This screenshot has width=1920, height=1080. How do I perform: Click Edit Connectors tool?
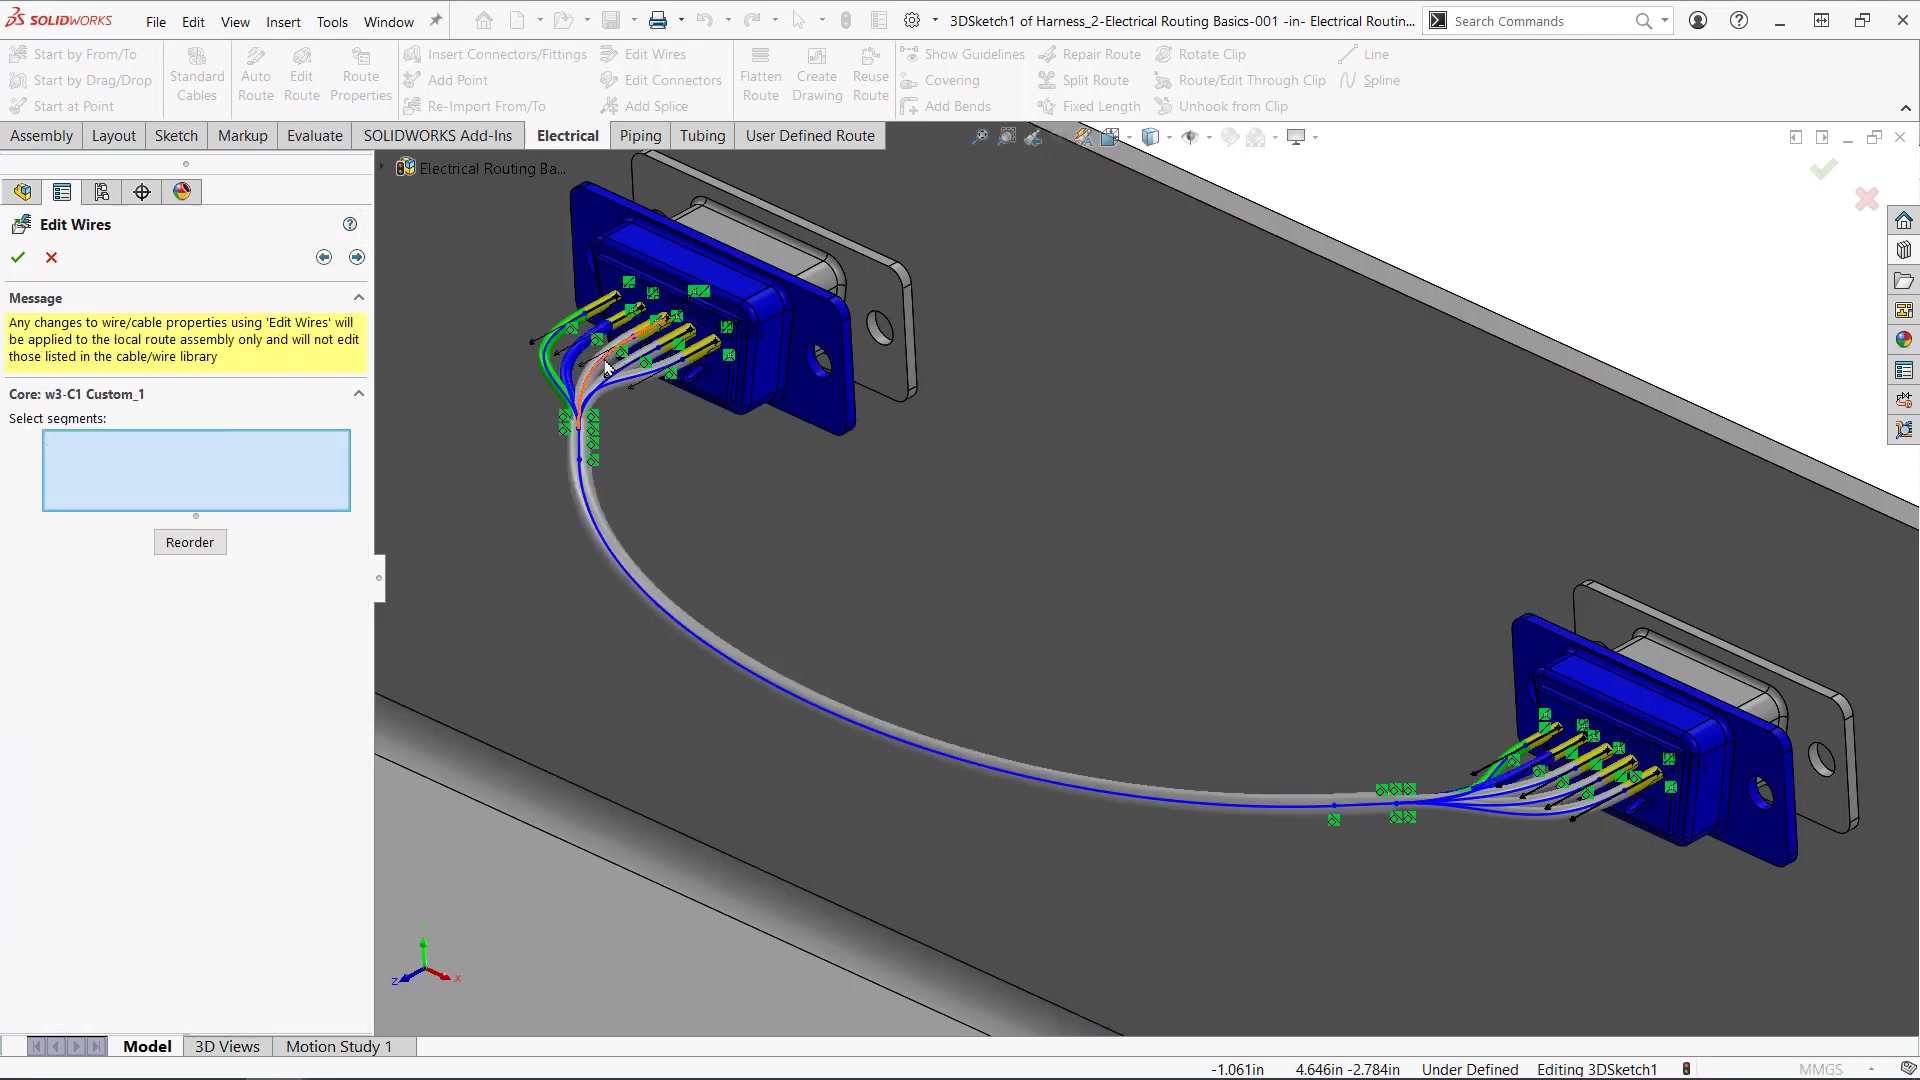(x=660, y=80)
